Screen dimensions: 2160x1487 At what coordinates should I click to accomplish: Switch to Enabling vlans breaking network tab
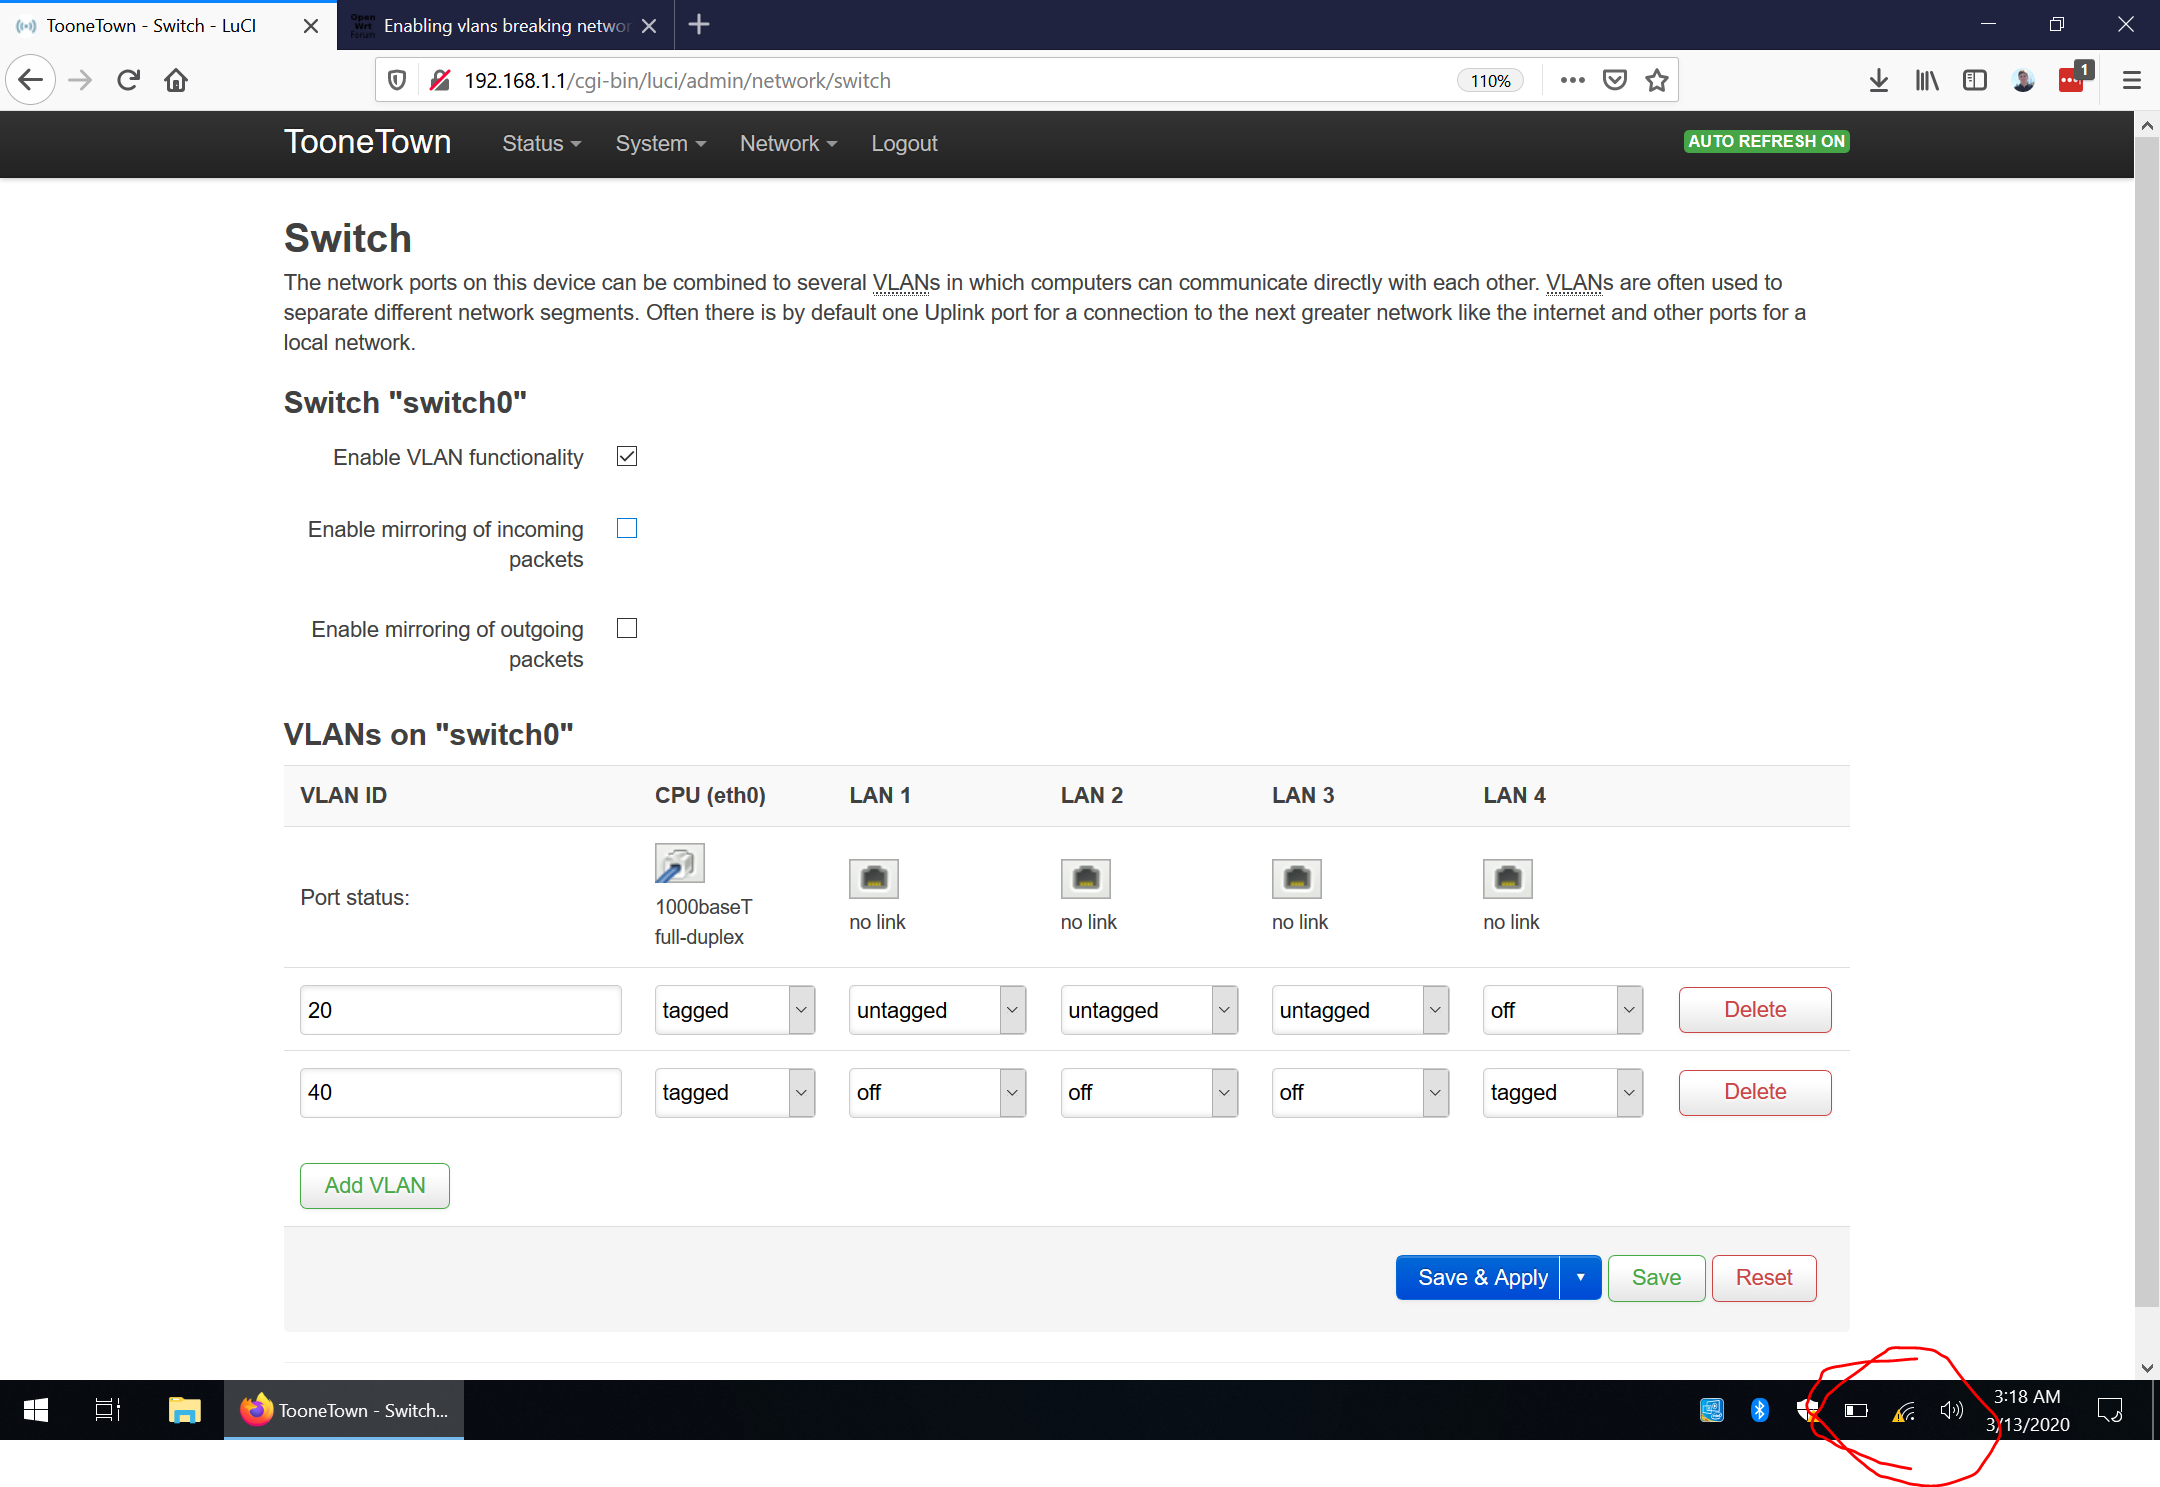(x=505, y=26)
